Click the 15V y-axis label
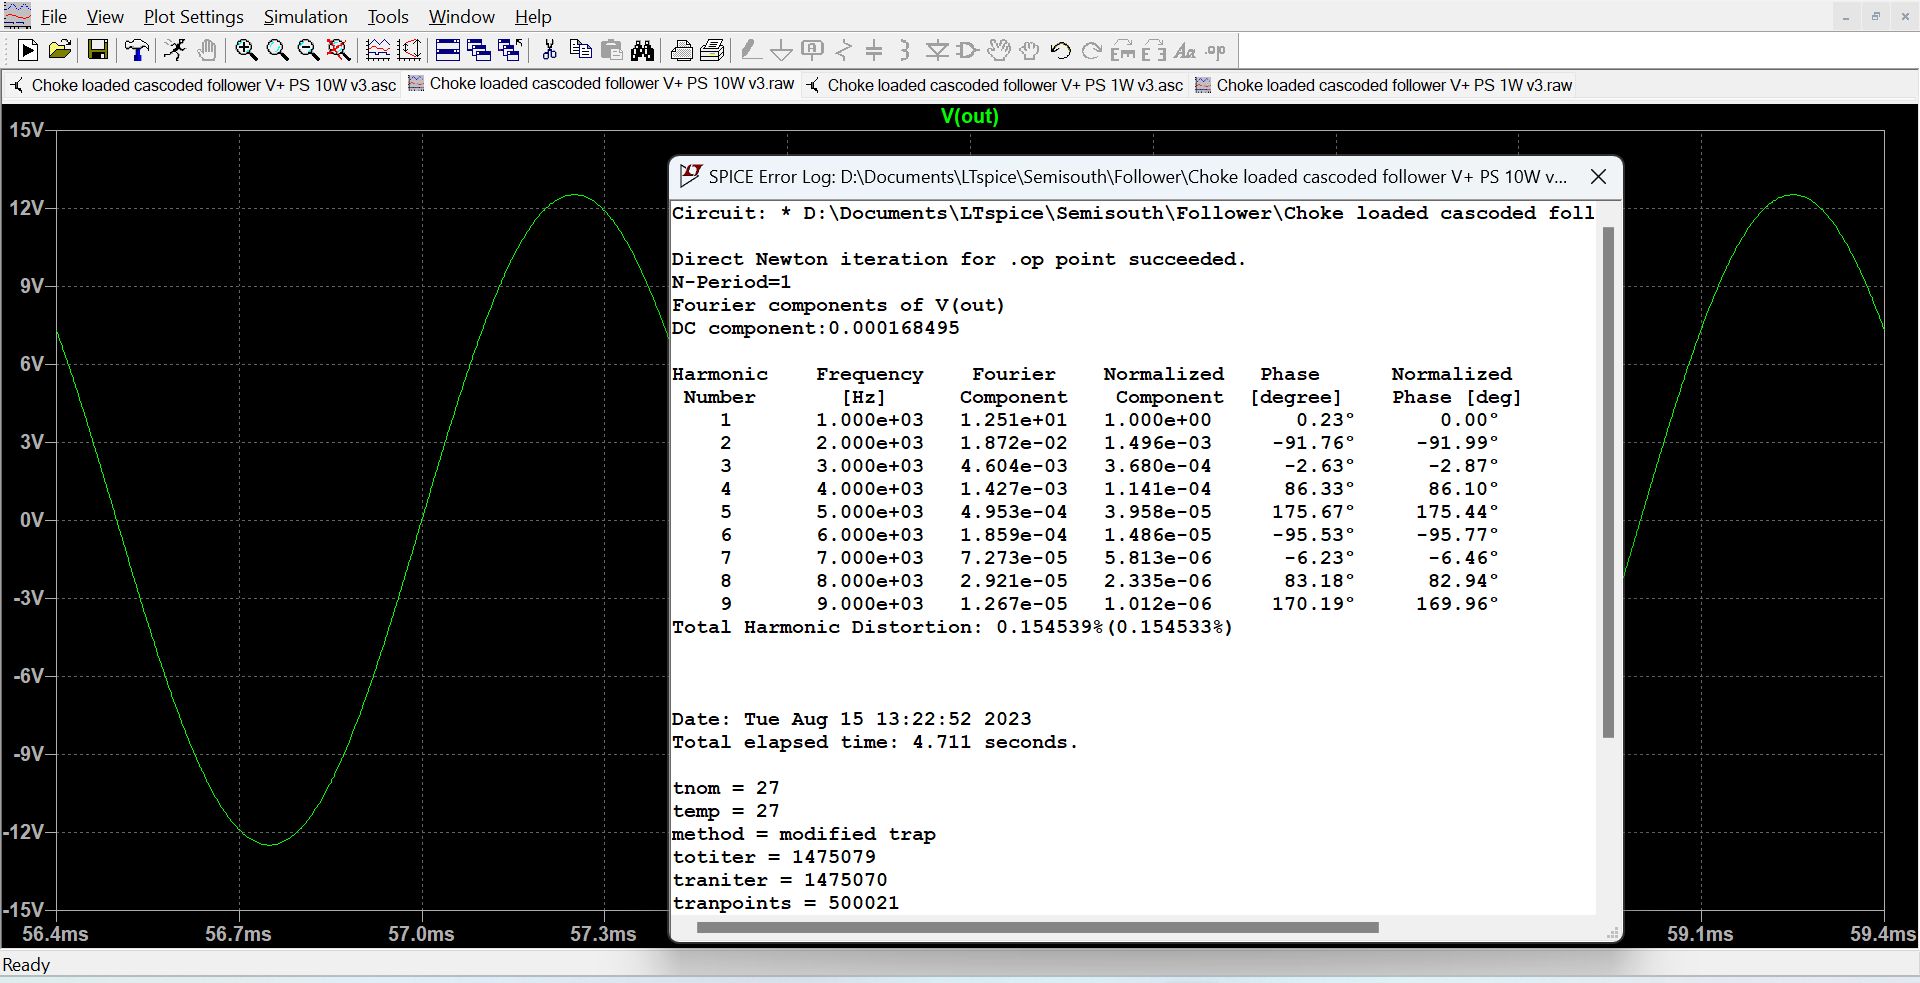 coord(26,130)
